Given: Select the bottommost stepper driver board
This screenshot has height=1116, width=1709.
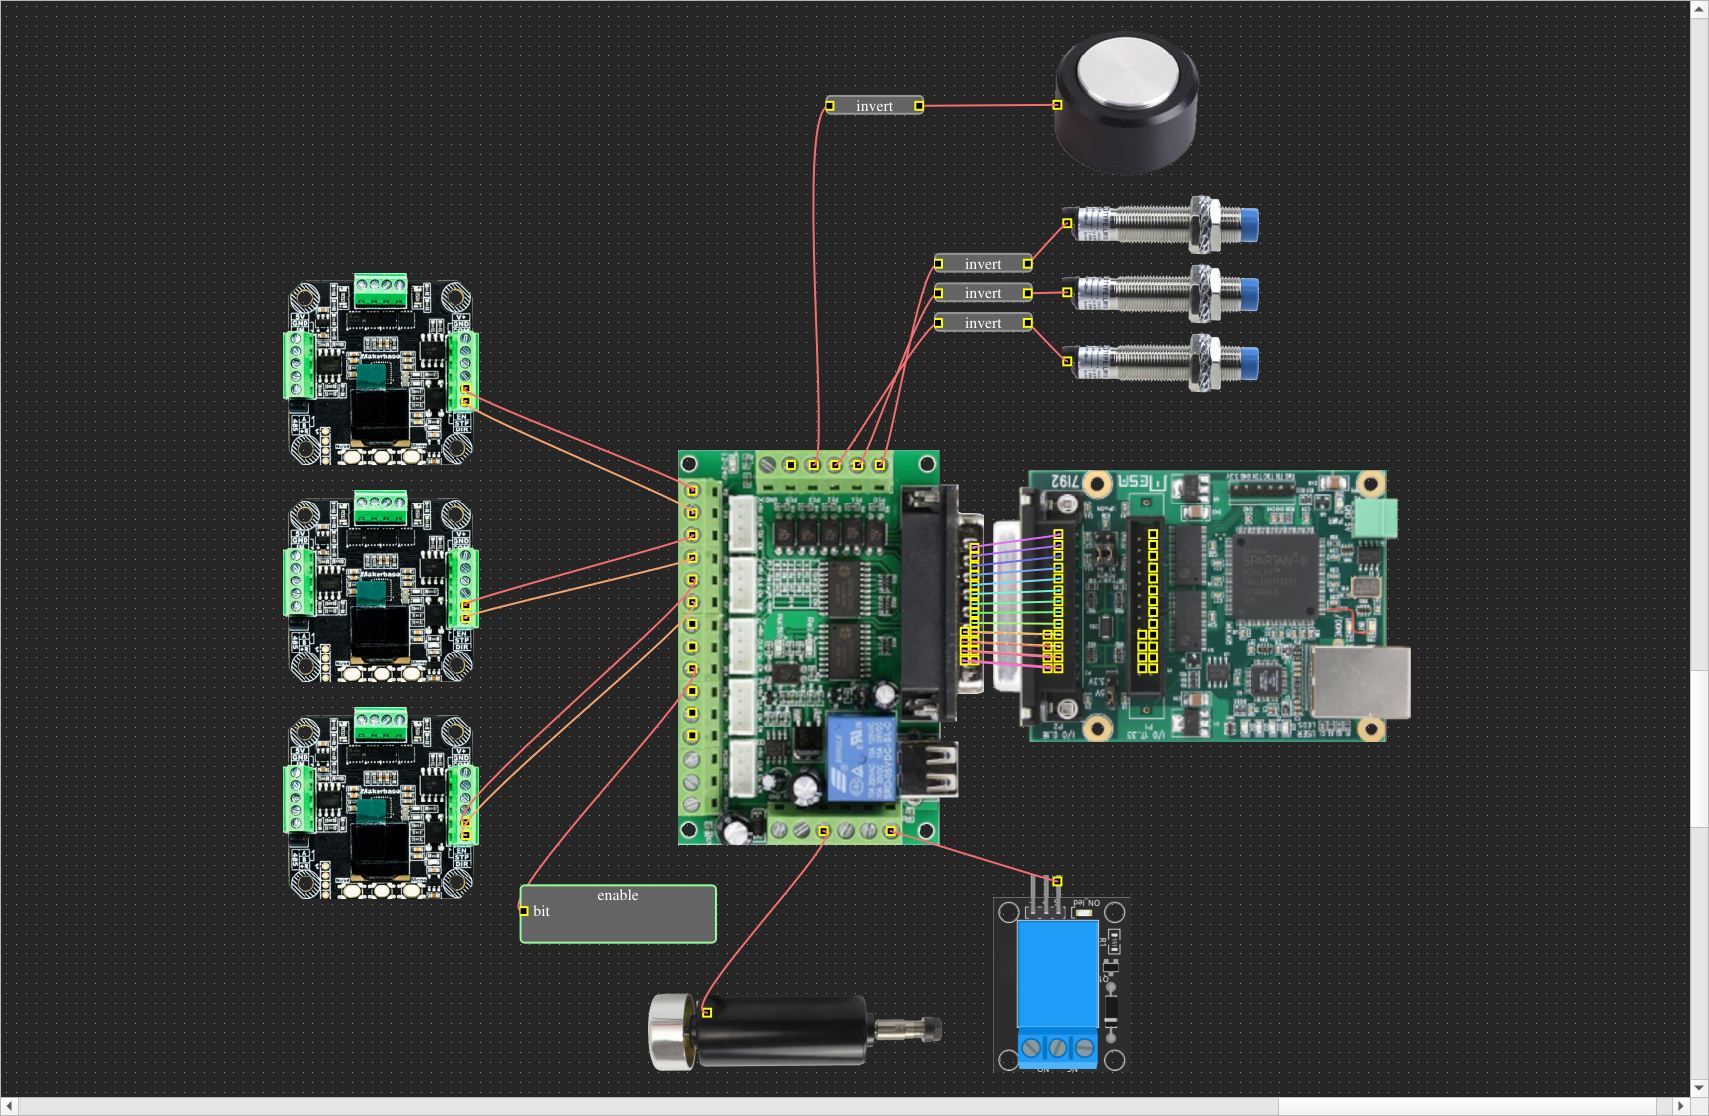Looking at the screenshot, I should point(380,805).
